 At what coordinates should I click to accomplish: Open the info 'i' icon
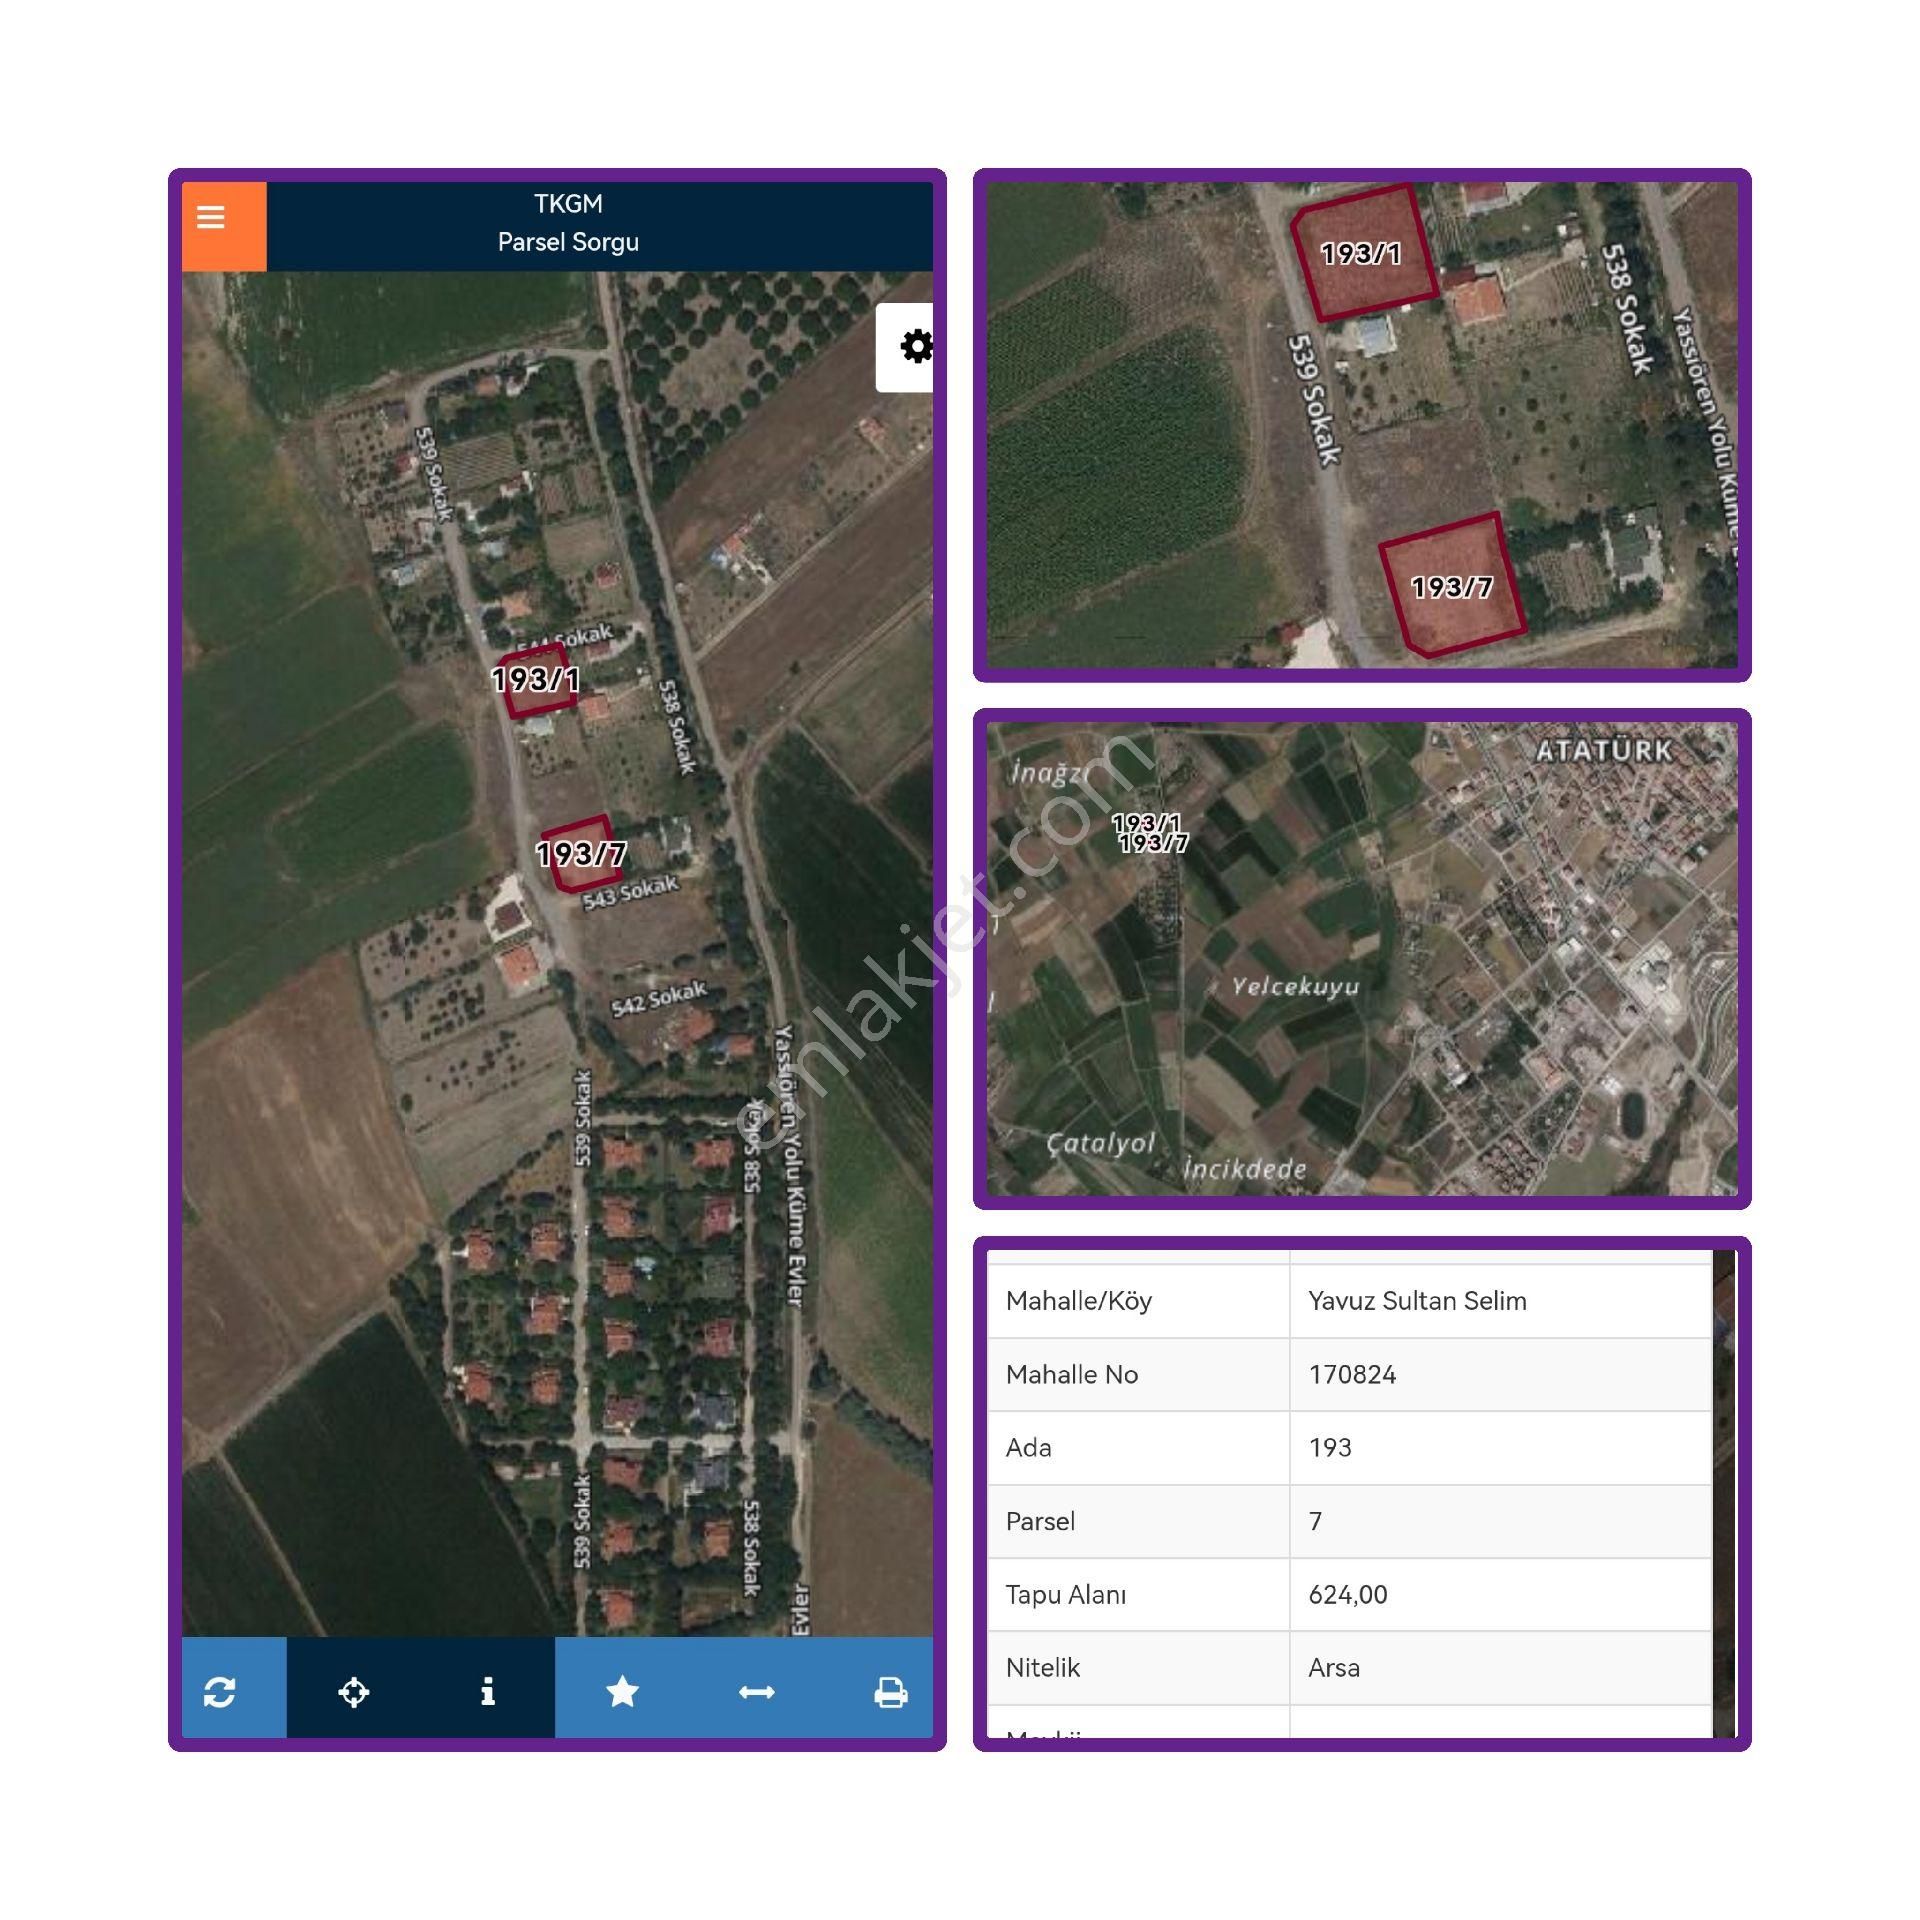click(487, 1692)
